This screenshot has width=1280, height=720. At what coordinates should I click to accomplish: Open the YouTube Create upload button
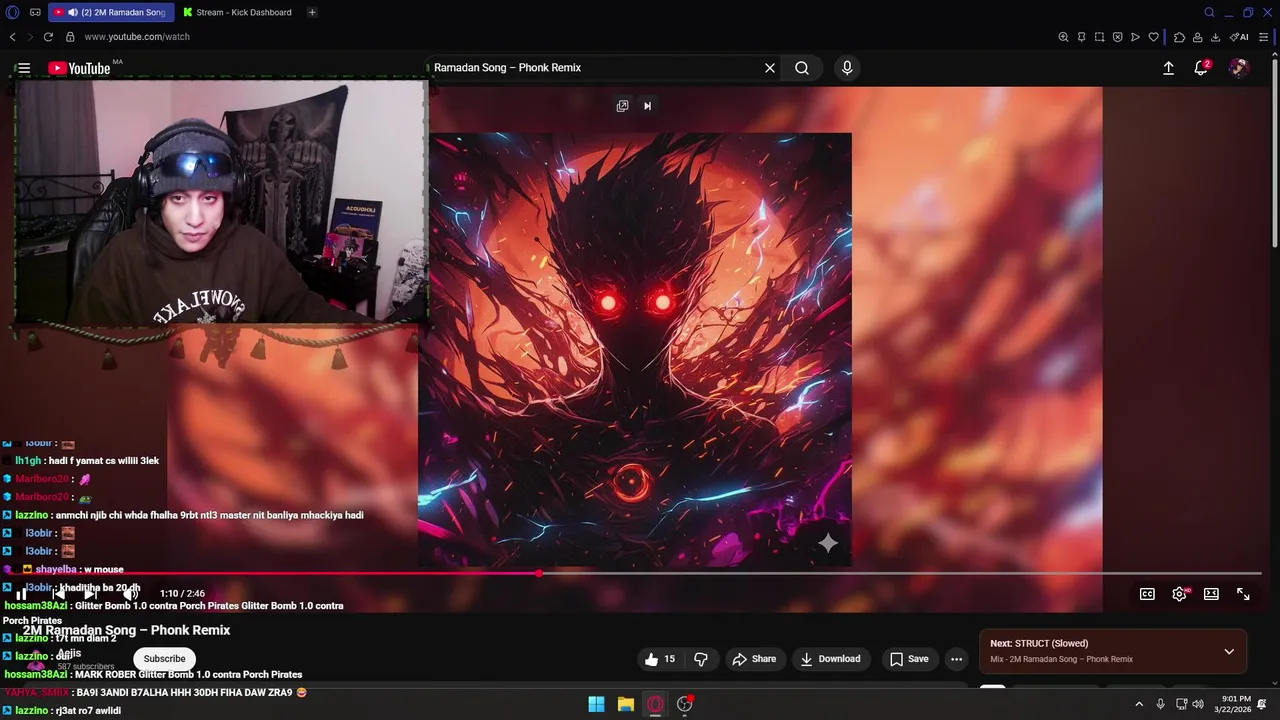[x=1168, y=68]
